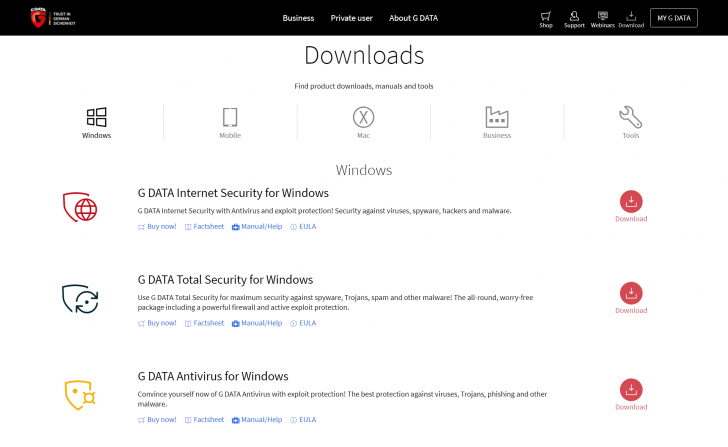Click the Antivirus yellow shield icon
The image size is (728, 447).
pyautogui.click(x=80, y=395)
